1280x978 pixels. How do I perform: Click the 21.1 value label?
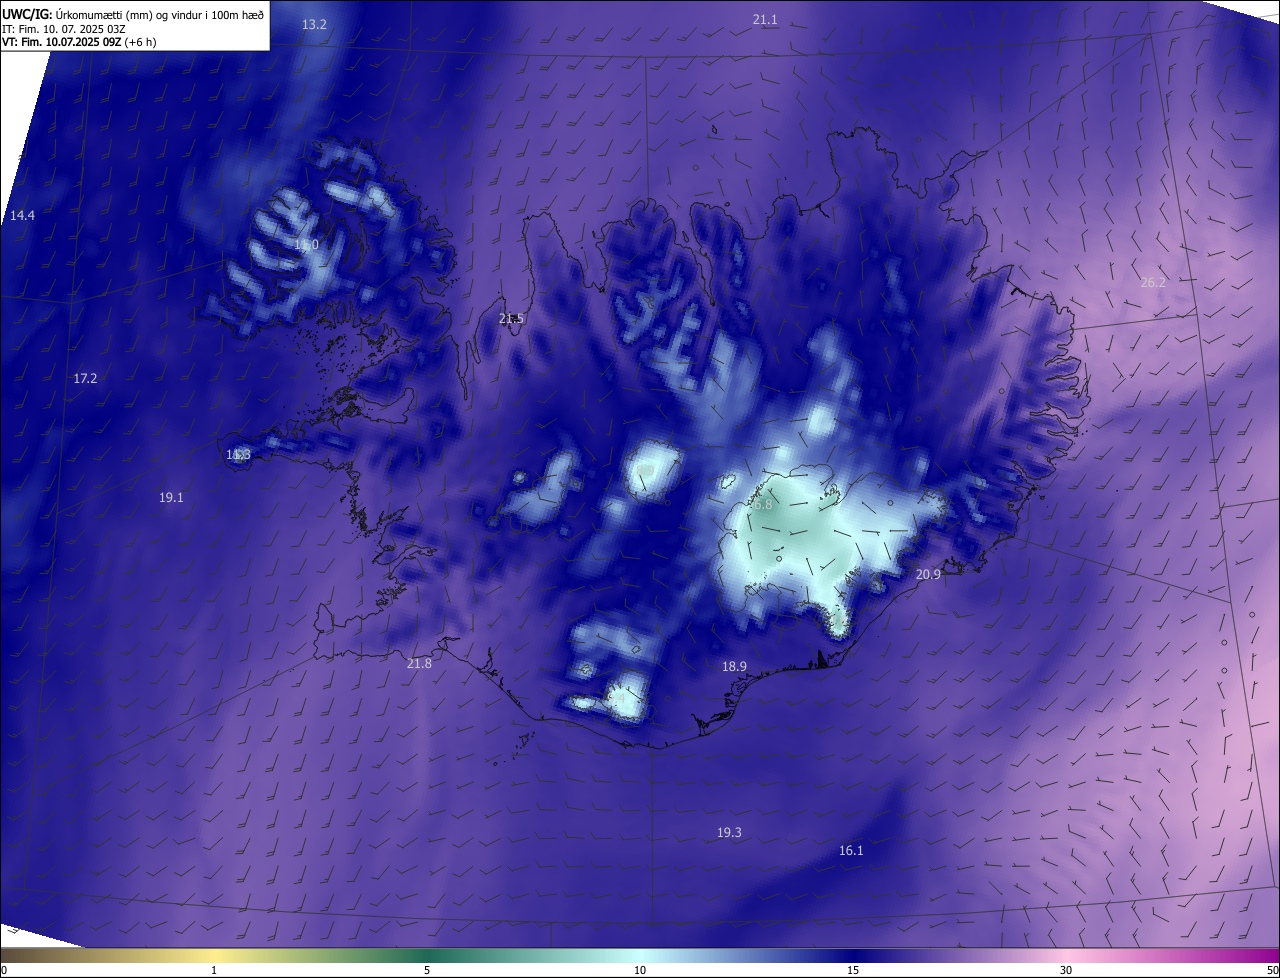click(x=765, y=20)
